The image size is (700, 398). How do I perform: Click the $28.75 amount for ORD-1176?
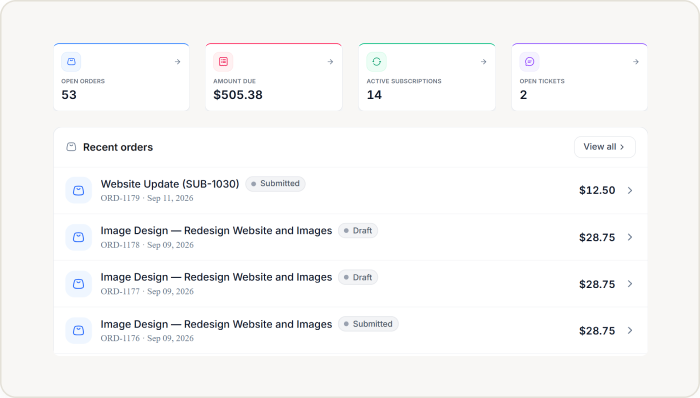597,331
